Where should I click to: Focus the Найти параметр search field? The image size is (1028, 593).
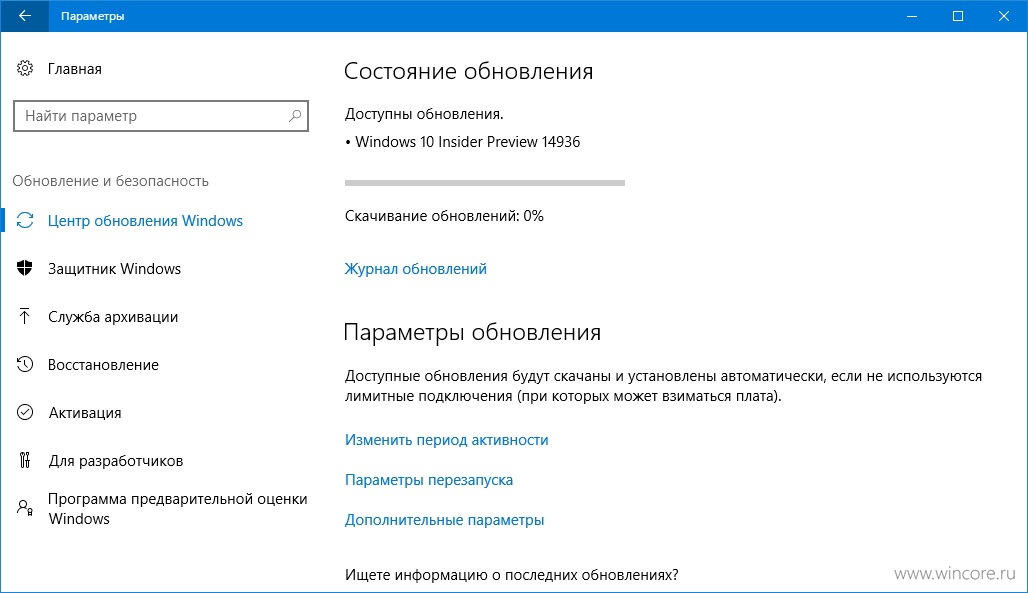161,116
